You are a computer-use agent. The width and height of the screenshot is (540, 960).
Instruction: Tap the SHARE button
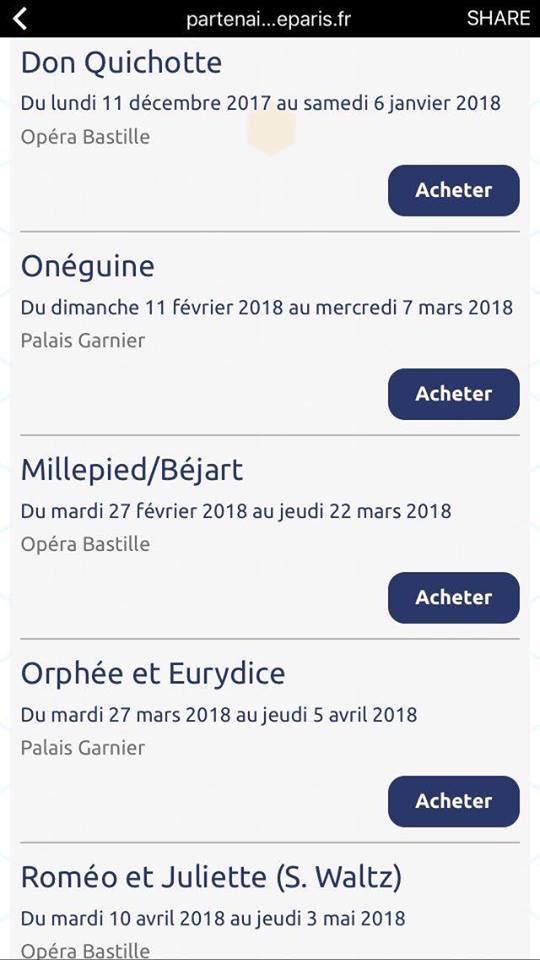498,18
